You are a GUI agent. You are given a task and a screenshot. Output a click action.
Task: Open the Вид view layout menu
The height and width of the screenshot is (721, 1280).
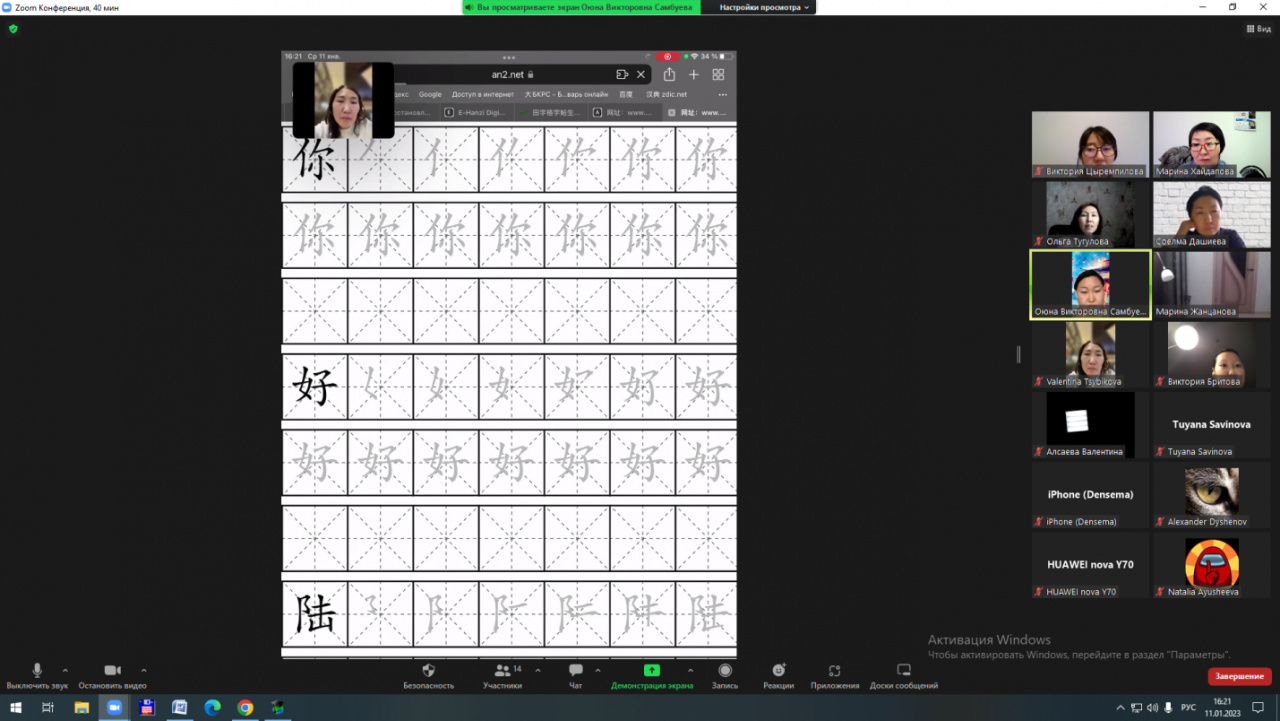point(1258,29)
